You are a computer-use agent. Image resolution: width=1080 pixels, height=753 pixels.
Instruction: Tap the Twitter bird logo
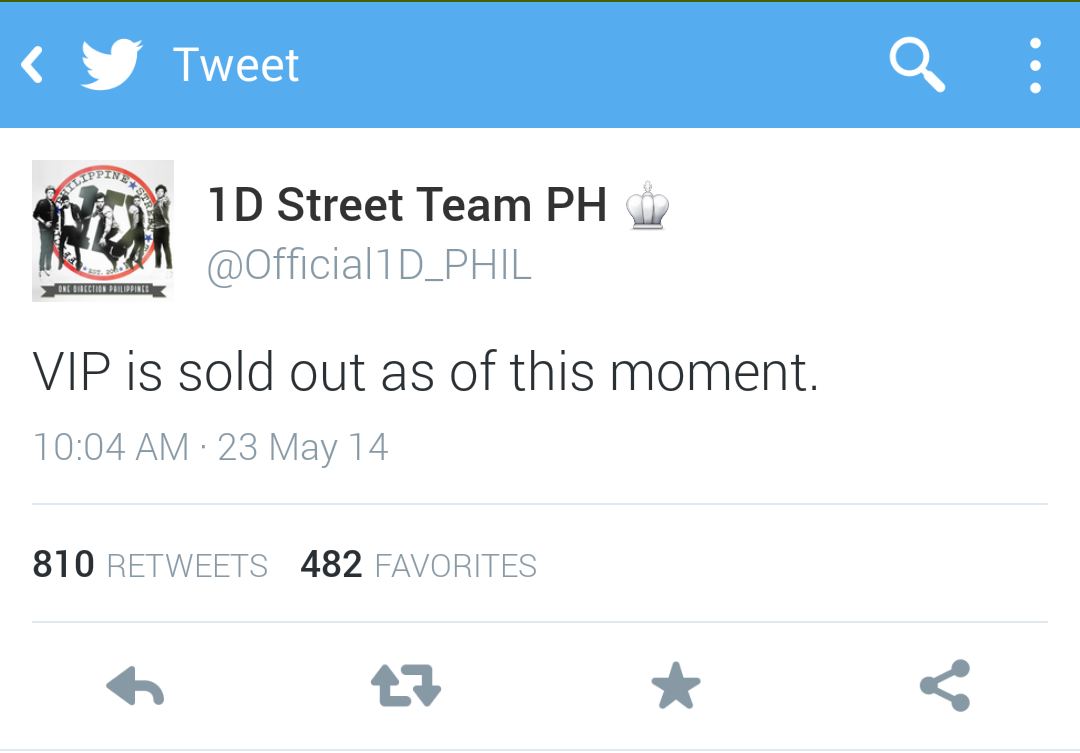pyautogui.click(x=112, y=65)
